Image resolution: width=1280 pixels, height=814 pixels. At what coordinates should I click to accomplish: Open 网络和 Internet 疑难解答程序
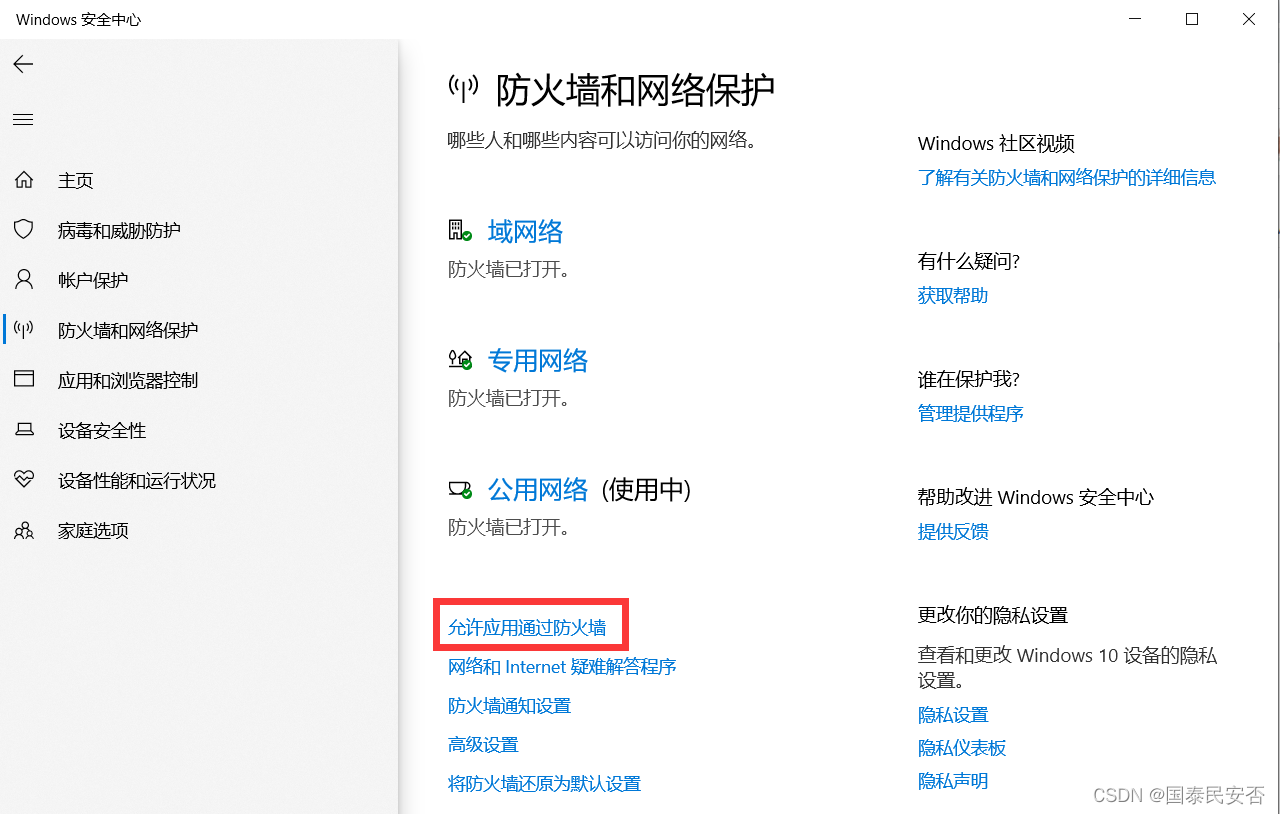pos(562,667)
